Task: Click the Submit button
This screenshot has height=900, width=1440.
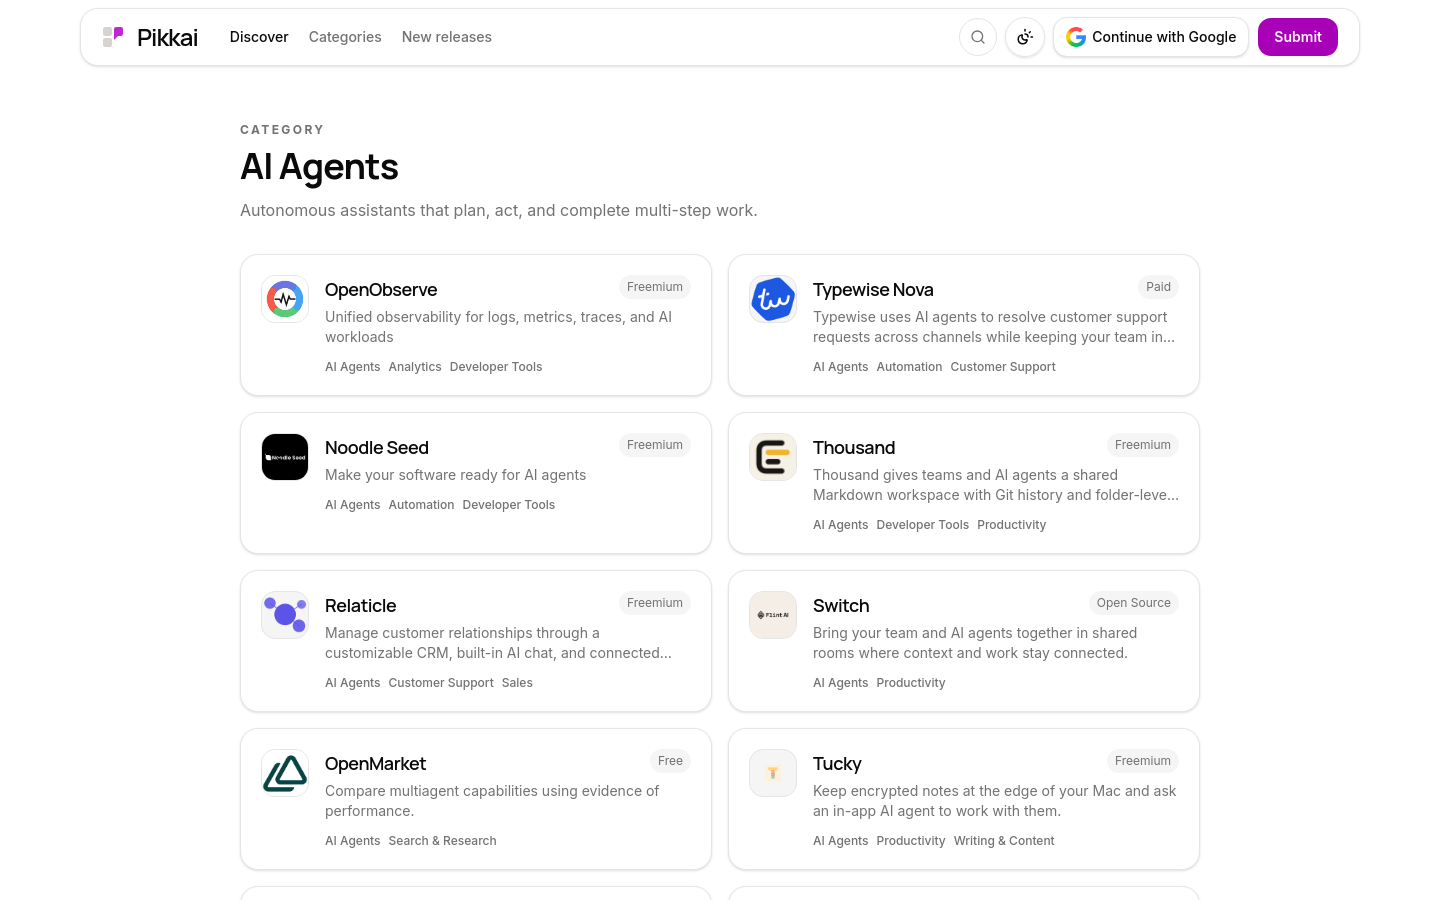Action: [1298, 37]
